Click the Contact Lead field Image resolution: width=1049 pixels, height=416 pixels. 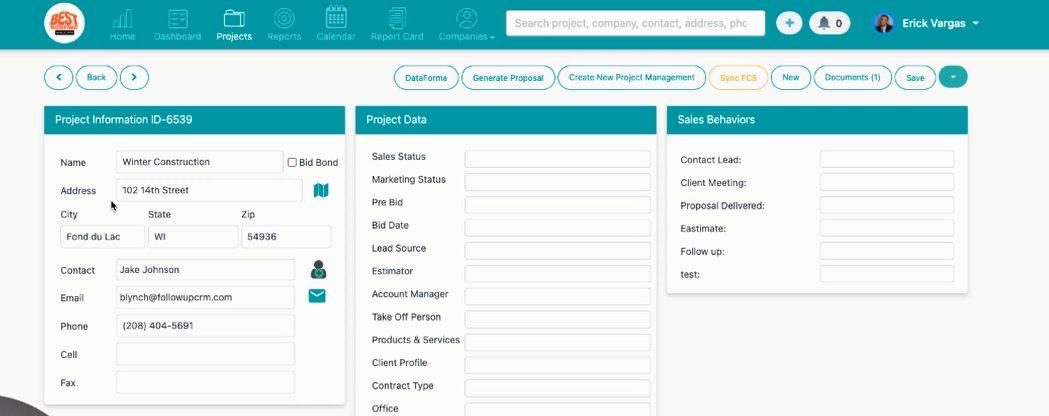[887, 159]
